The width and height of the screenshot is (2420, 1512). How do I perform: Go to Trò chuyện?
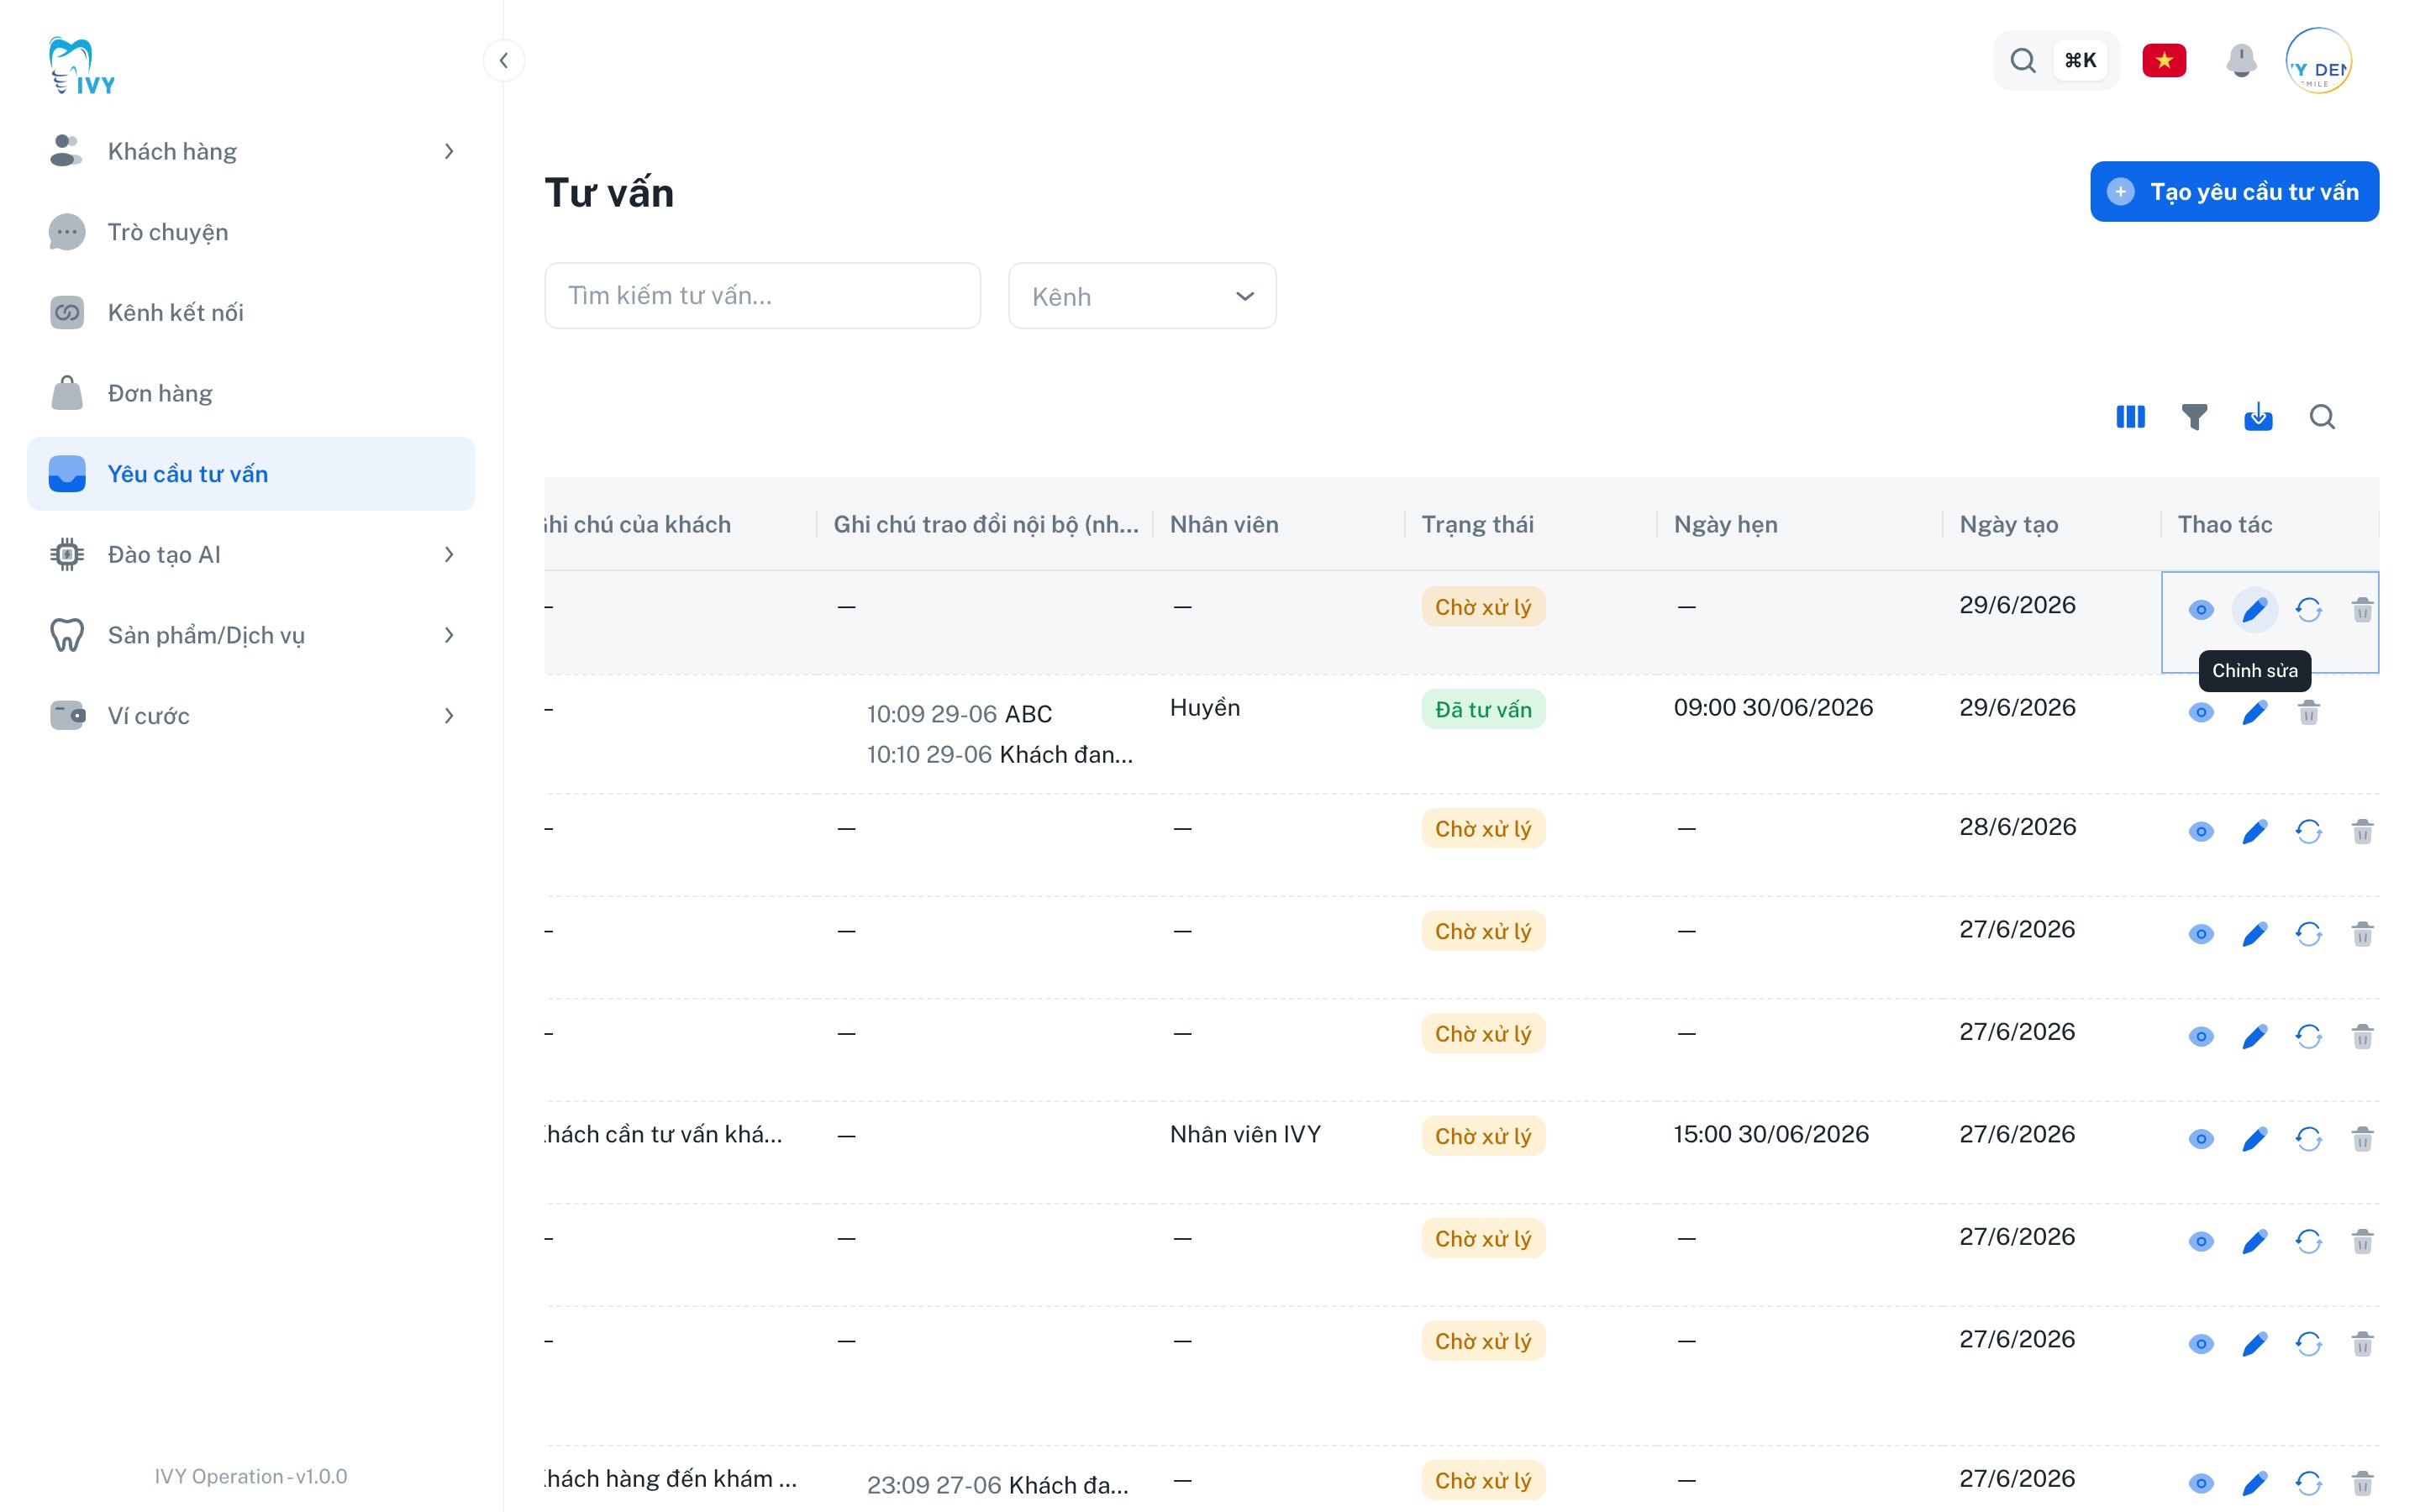[250, 232]
